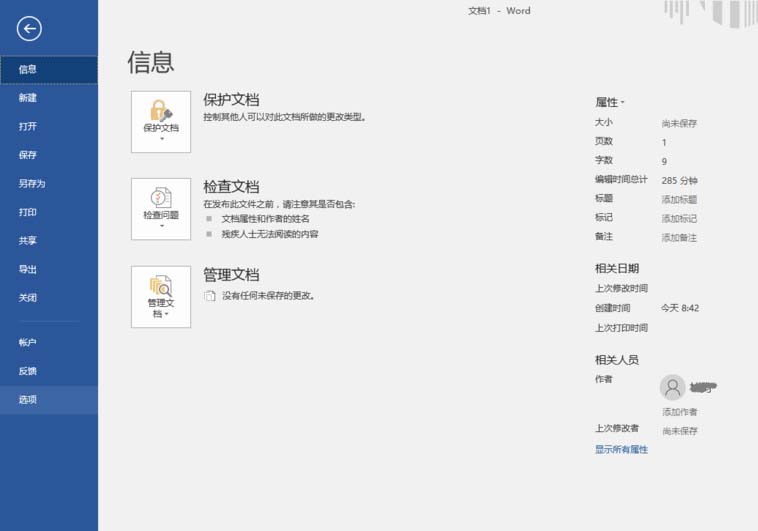Click the Add Author (添加作者) field
Viewport: 758px width, 531px height.
pyautogui.click(x=679, y=412)
